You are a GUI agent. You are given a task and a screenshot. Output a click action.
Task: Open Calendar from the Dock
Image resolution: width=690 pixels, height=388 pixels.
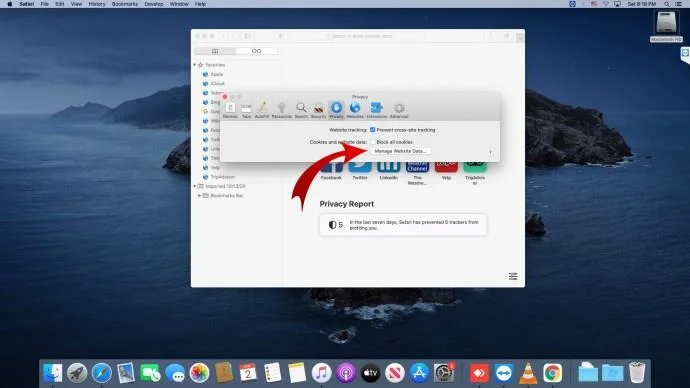tap(248, 373)
